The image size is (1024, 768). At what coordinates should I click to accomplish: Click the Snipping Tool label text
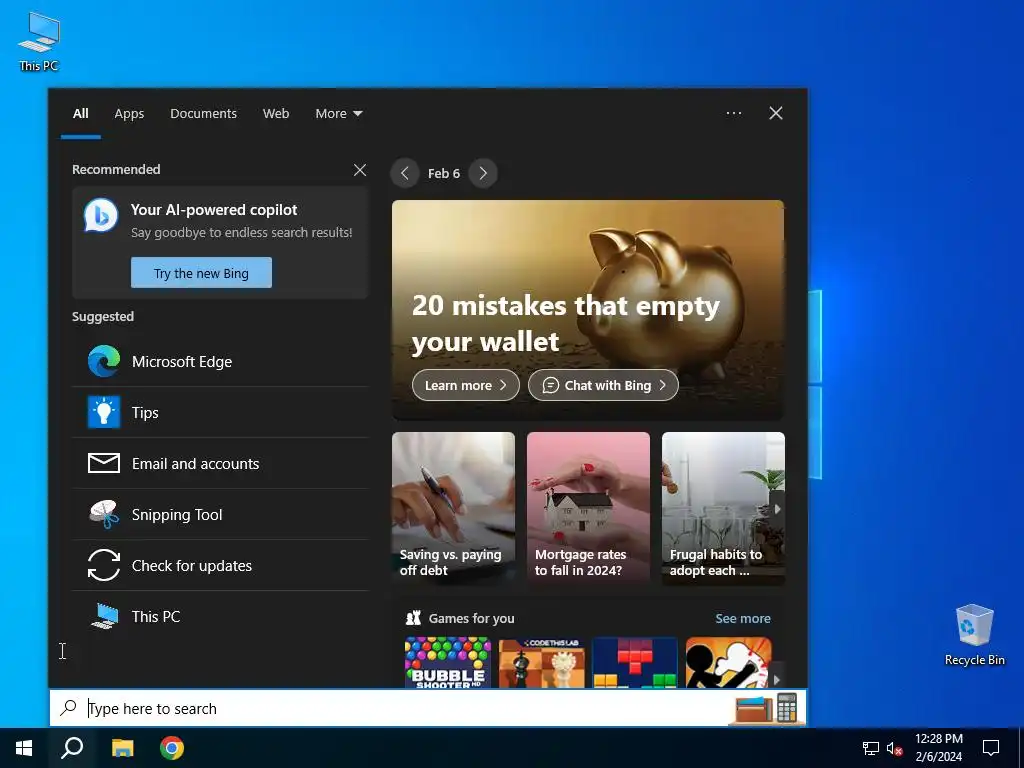coord(177,515)
